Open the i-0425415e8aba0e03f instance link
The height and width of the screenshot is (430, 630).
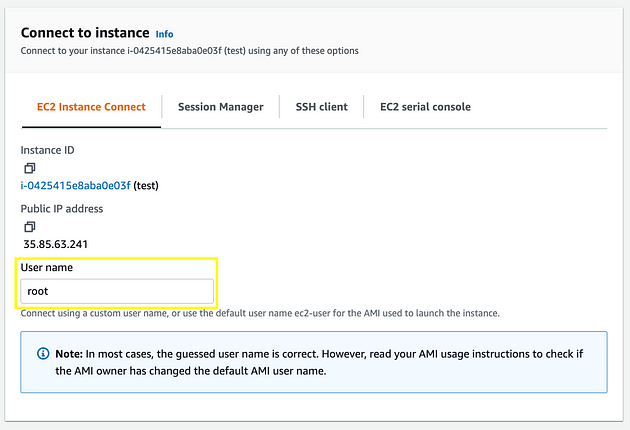pyautogui.click(x=76, y=185)
